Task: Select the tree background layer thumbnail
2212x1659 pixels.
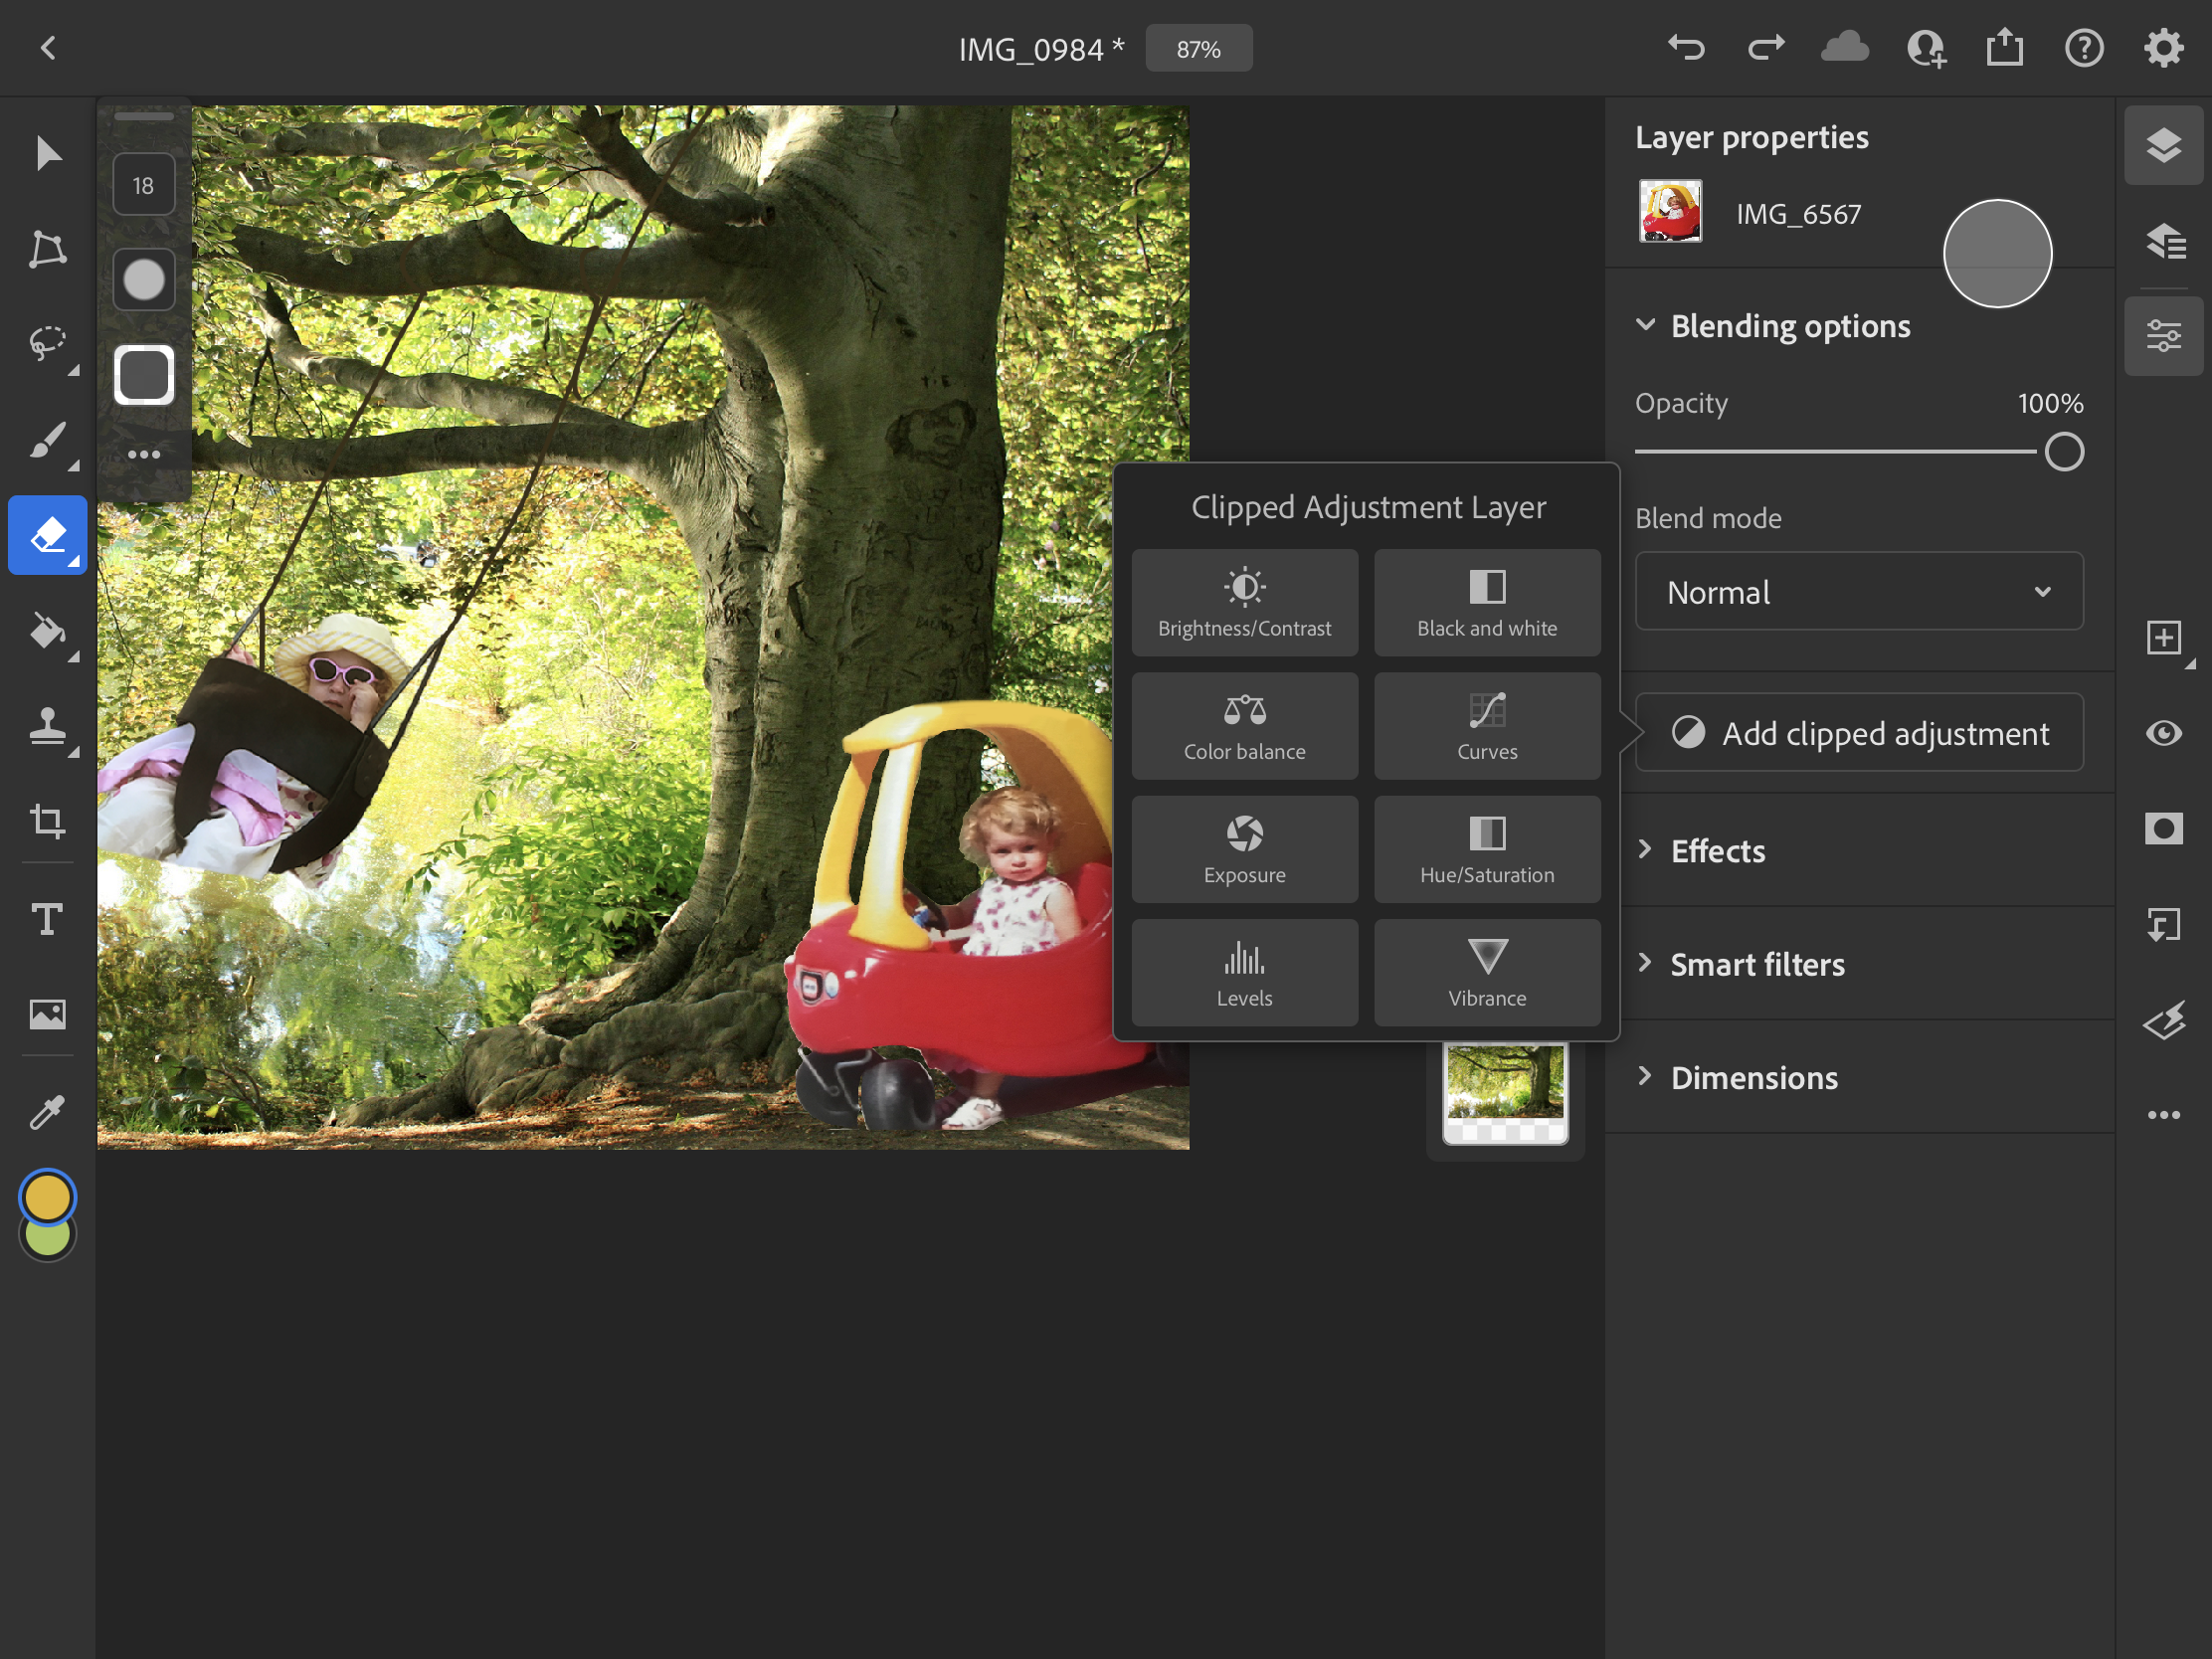Action: click(x=1505, y=1092)
